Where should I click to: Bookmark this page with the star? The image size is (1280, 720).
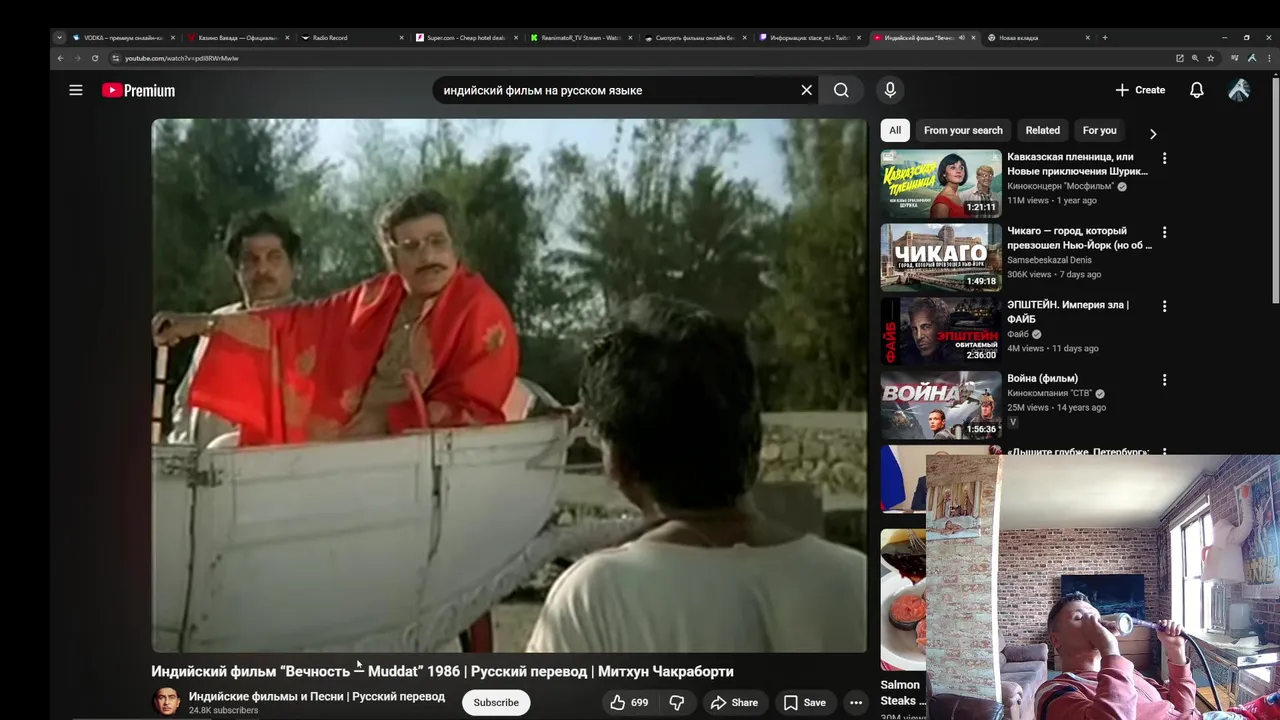click(1210, 58)
